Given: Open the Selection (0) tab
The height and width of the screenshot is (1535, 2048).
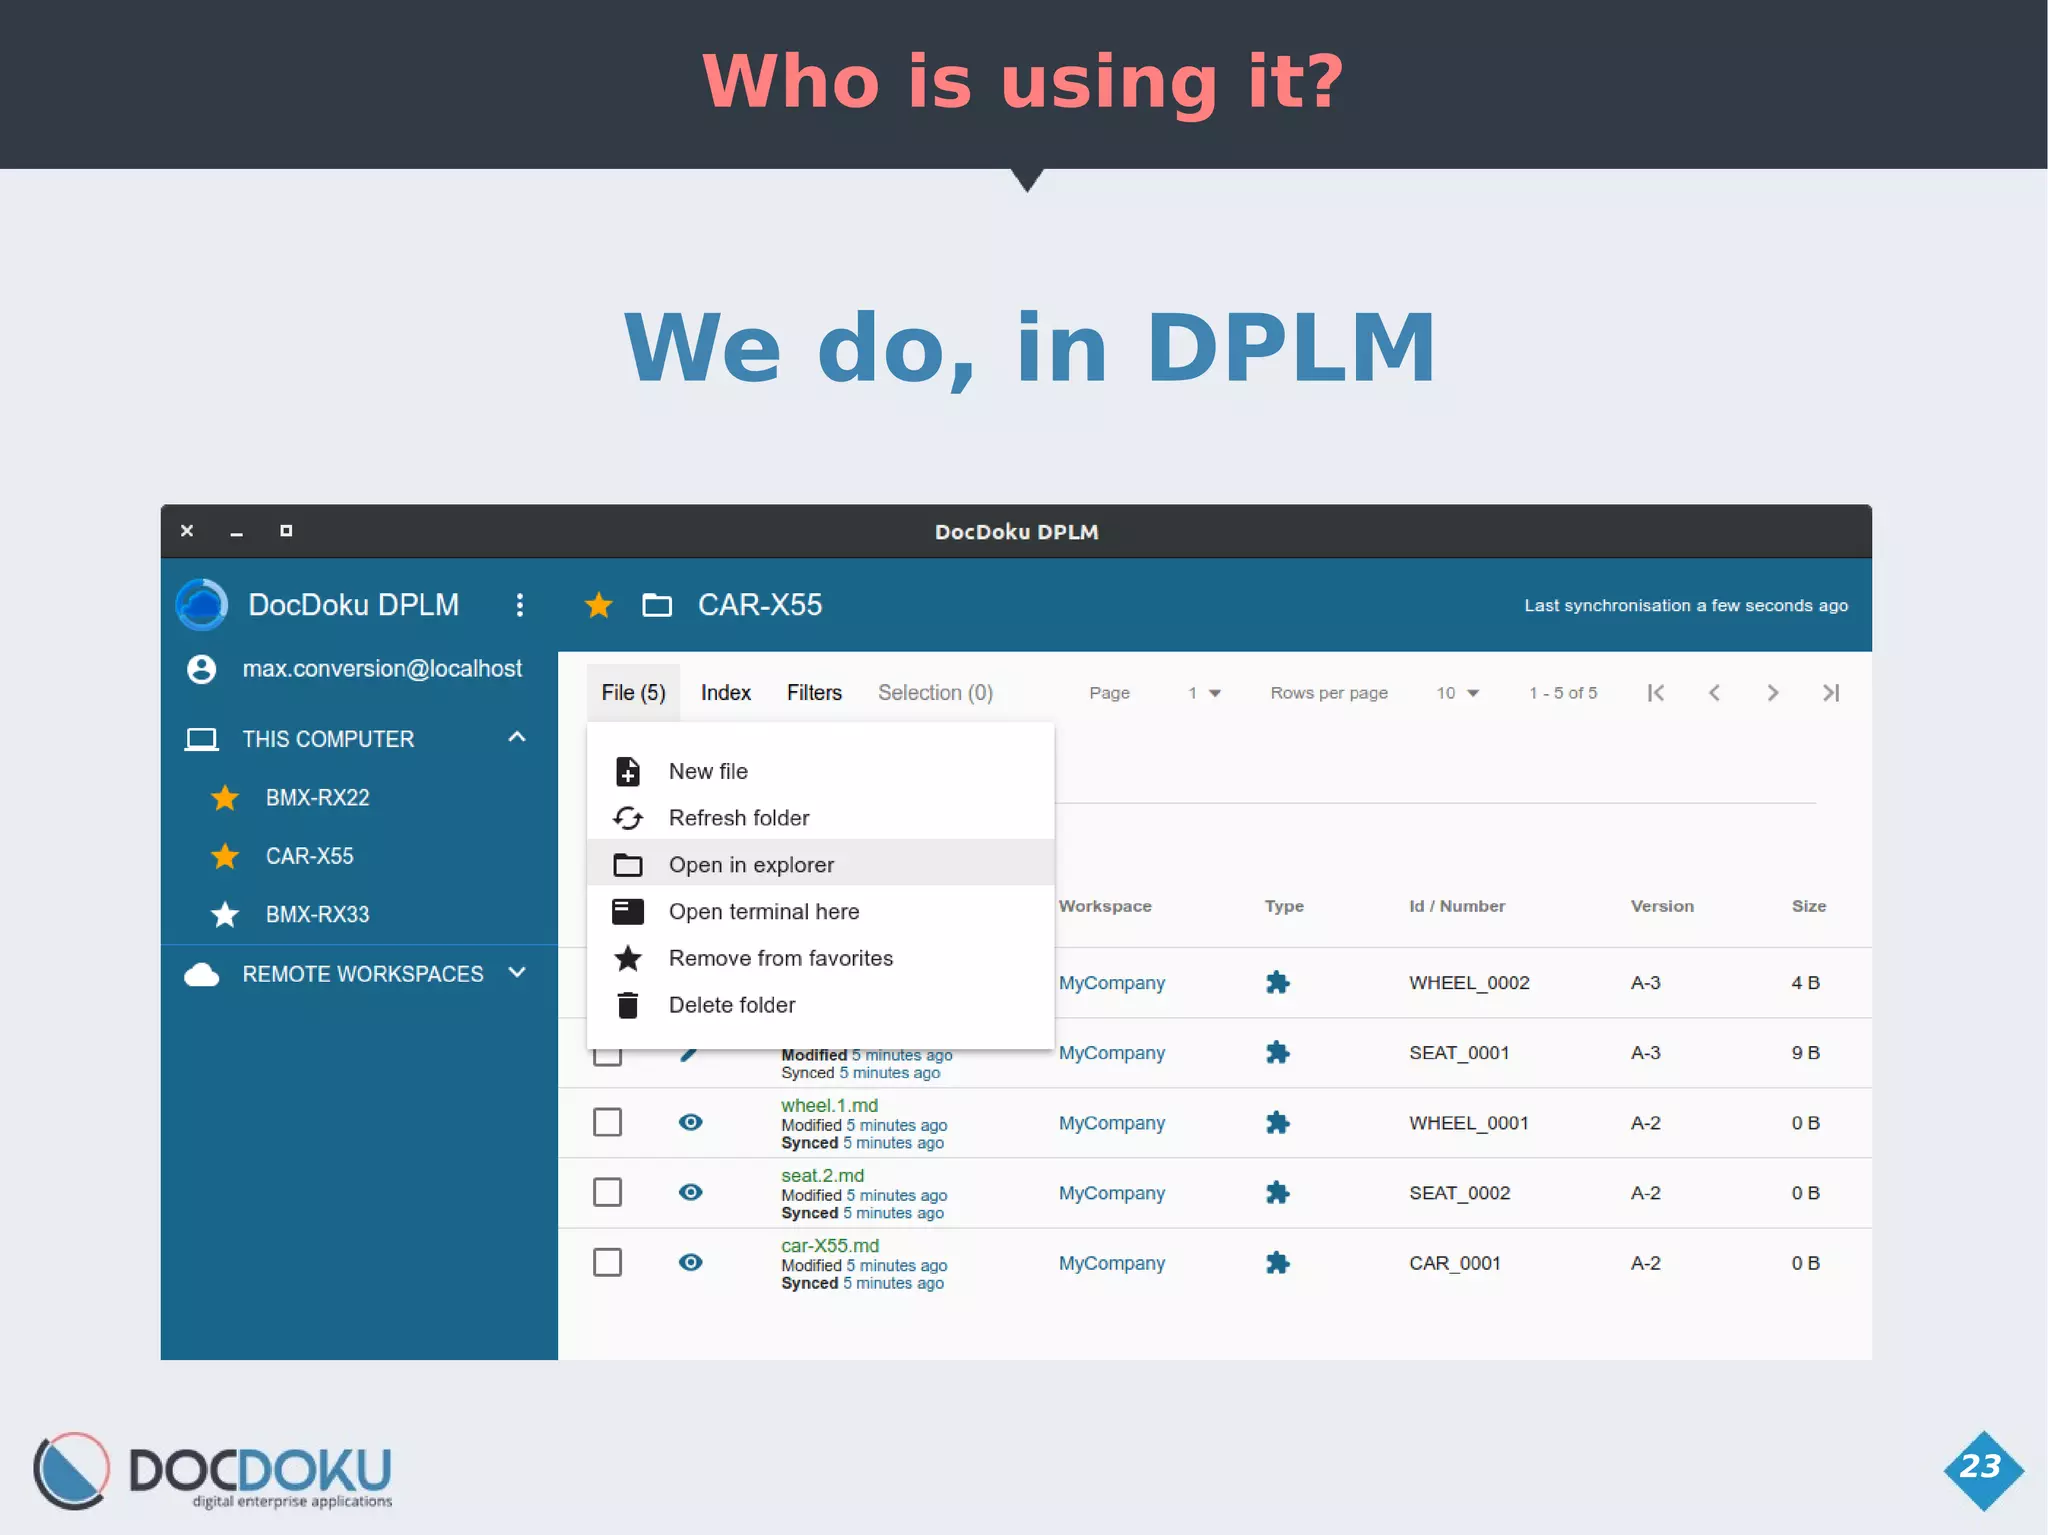Looking at the screenshot, I should tap(935, 693).
